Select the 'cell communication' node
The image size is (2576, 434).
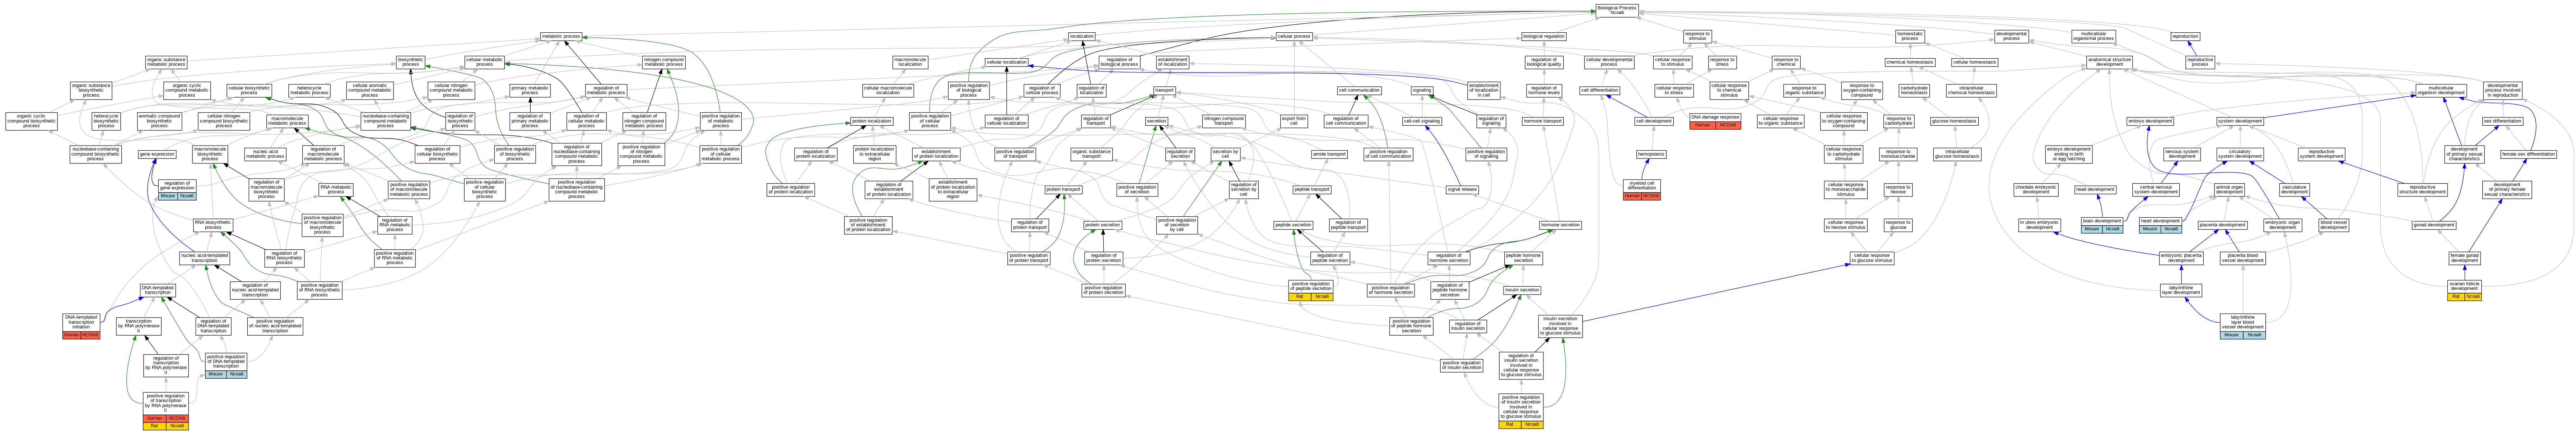[x=1359, y=90]
